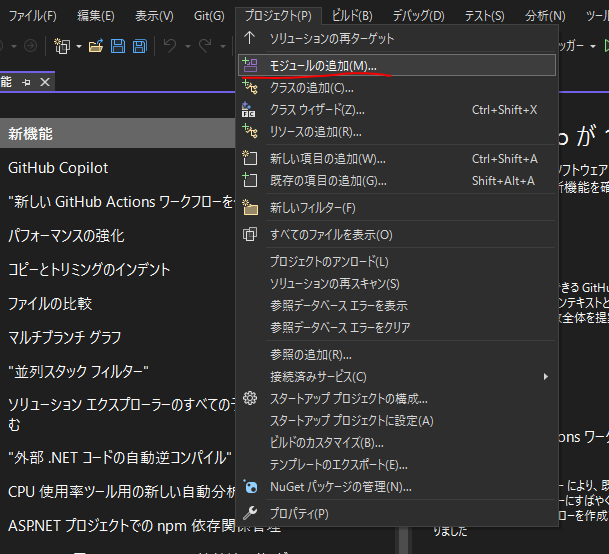
Task: Open the 新しい GitHub Actions ワークフロー entry
Action: coord(122,202)
